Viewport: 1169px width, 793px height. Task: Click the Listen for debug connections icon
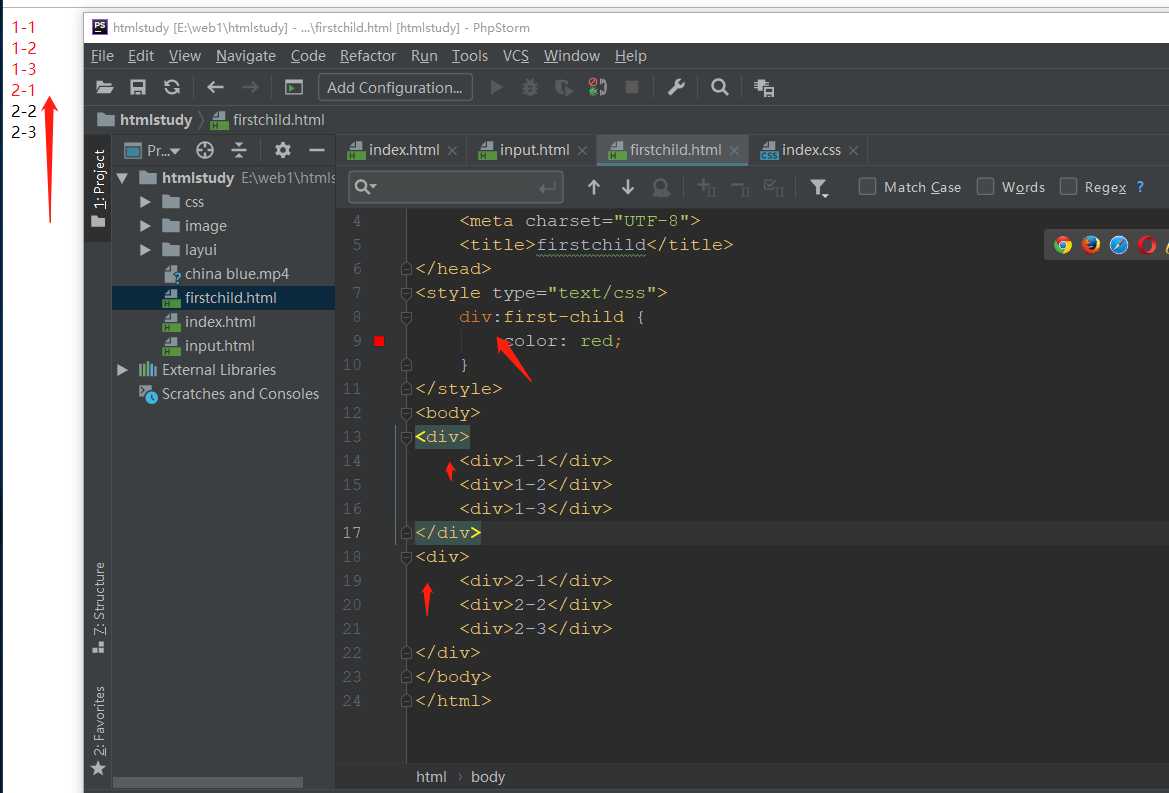597,87
